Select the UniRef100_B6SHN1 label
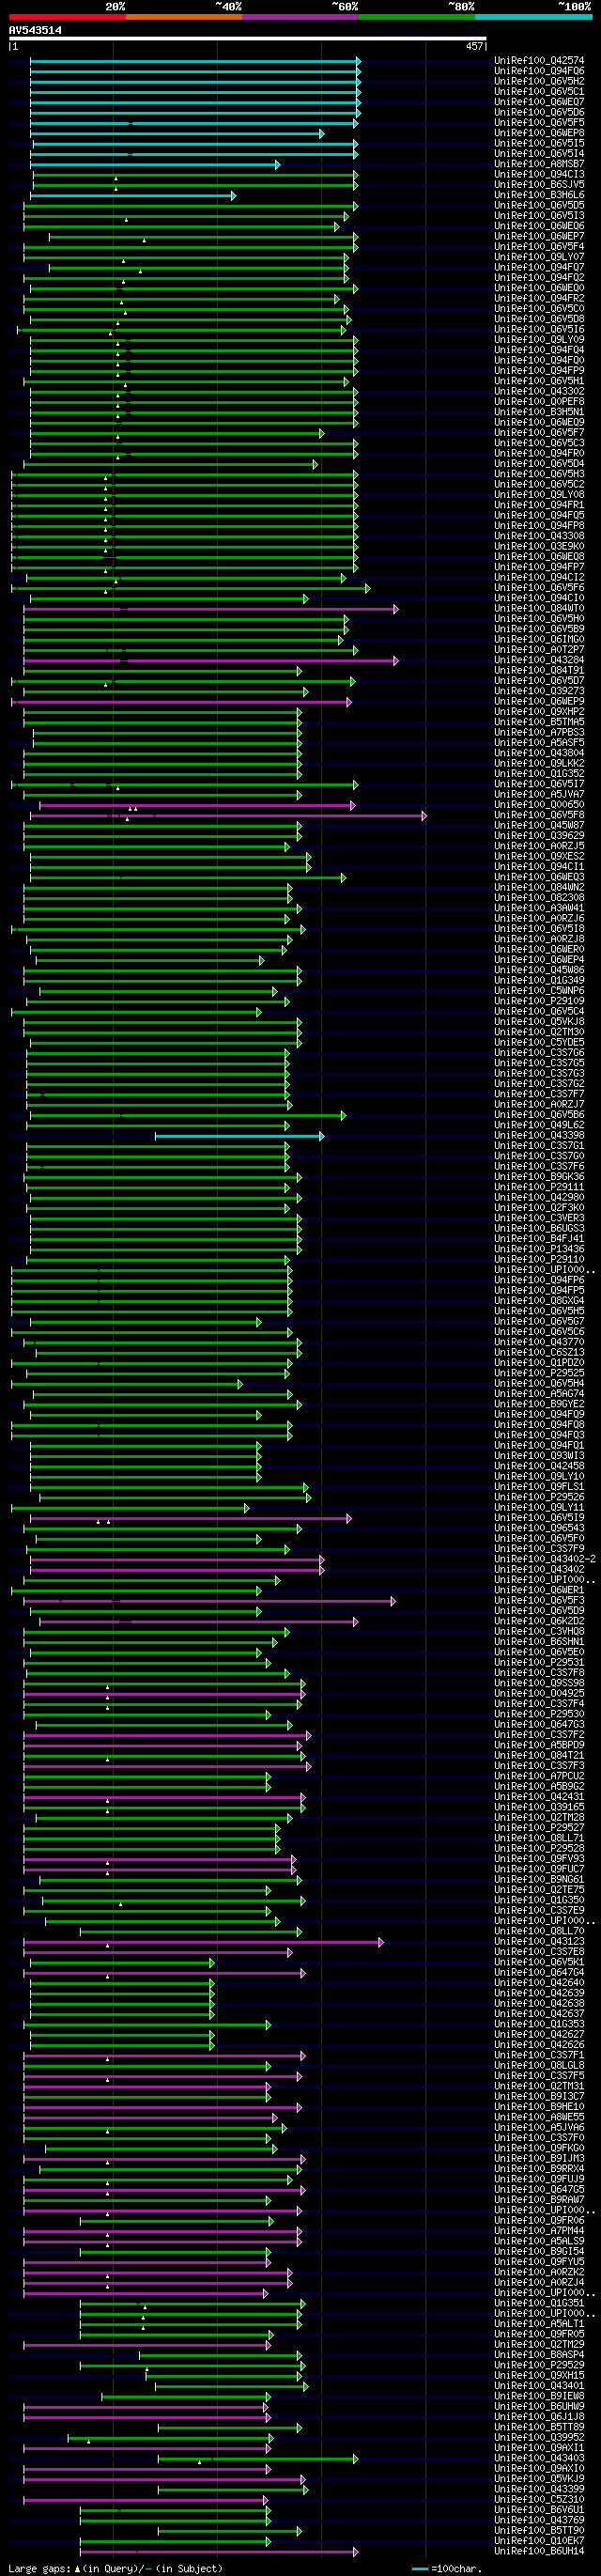 tap(539, 1641)
